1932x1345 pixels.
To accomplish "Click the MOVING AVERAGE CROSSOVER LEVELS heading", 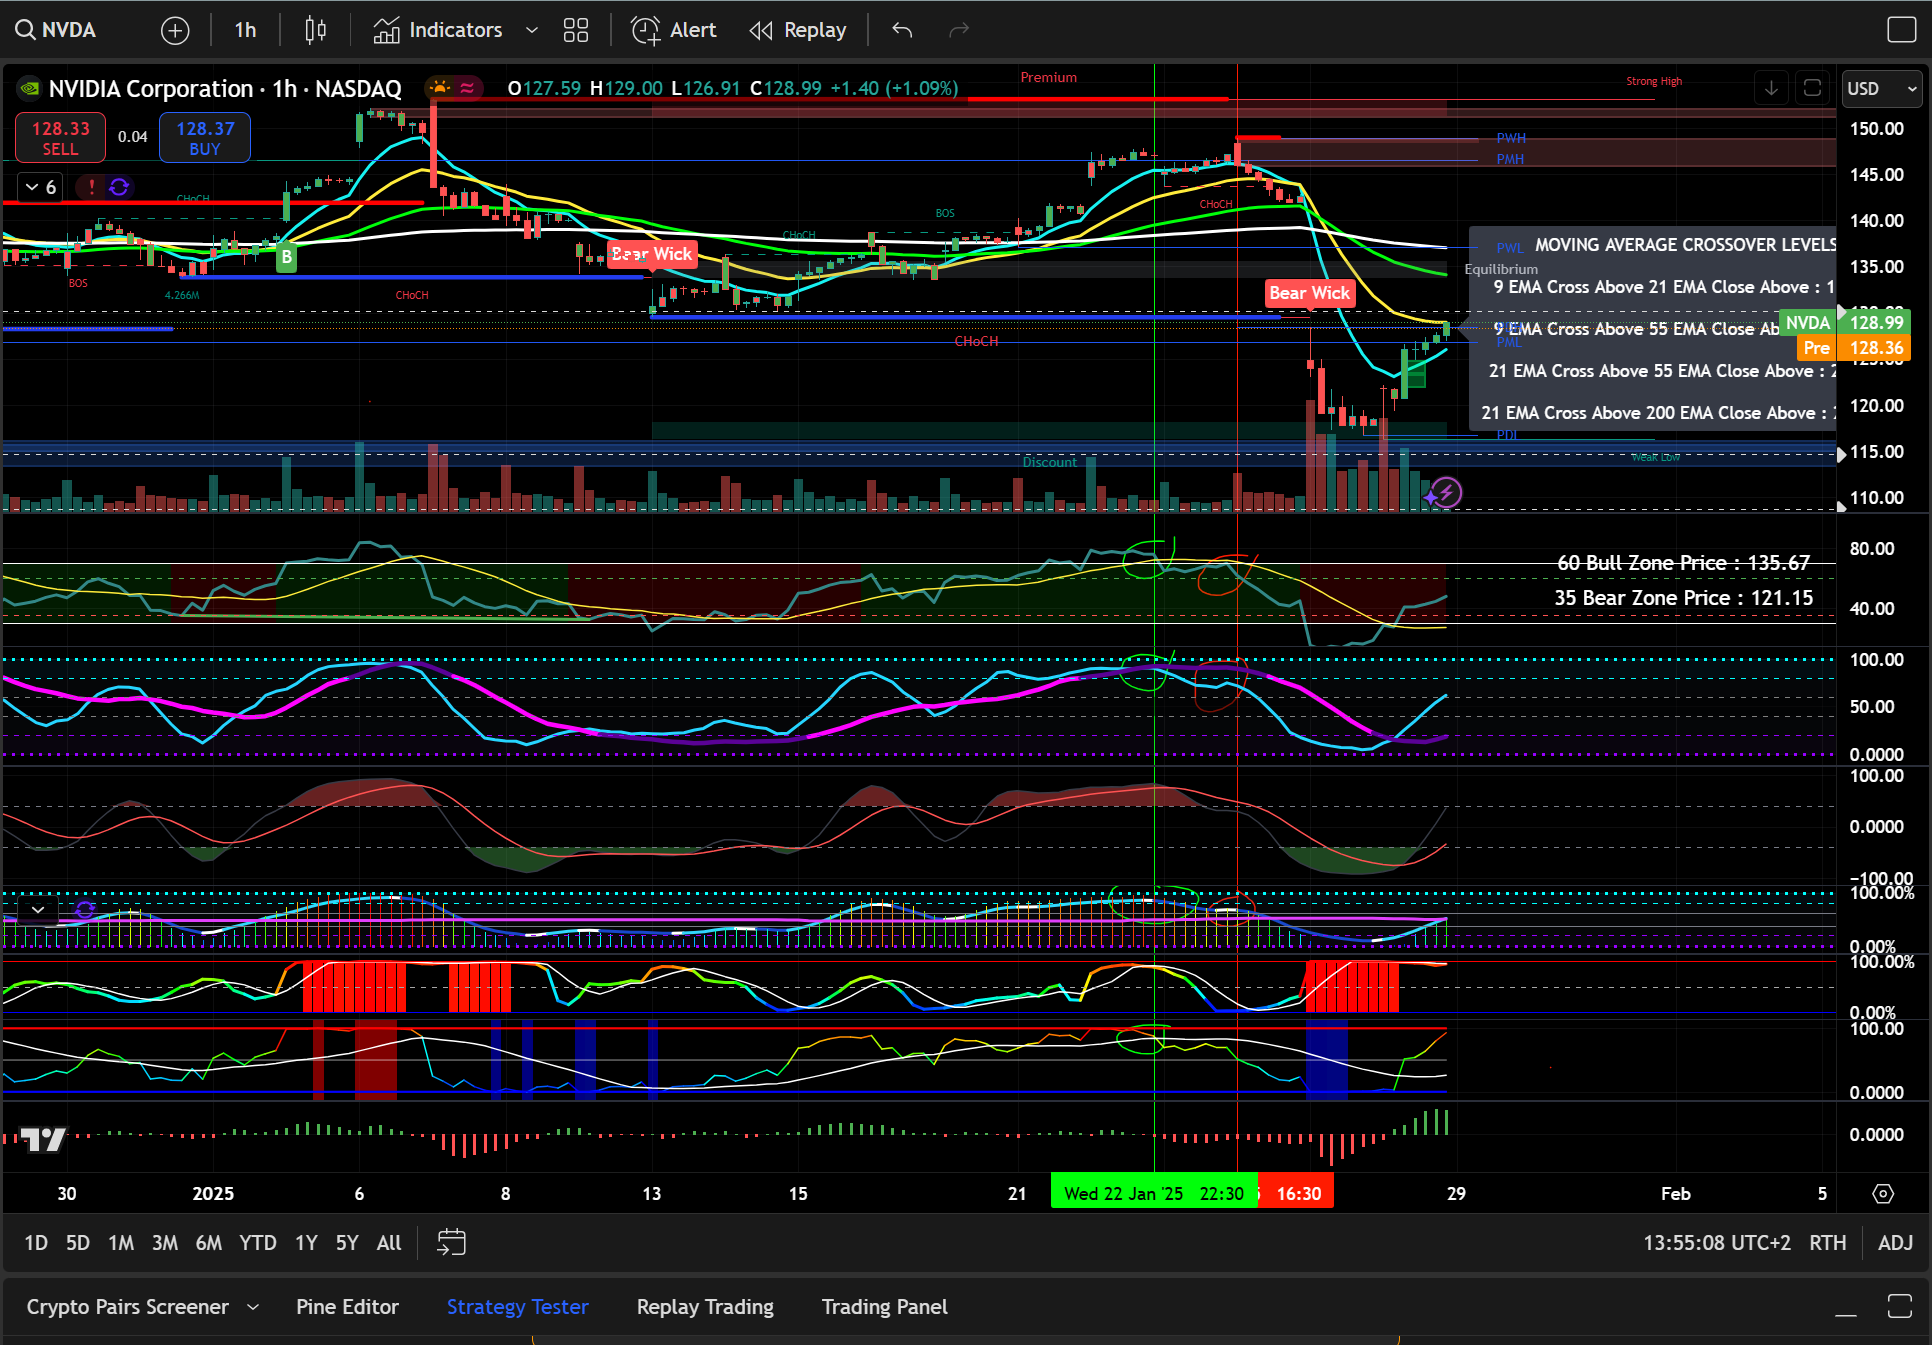I will pyautogui.click(x=1685, y=245).
